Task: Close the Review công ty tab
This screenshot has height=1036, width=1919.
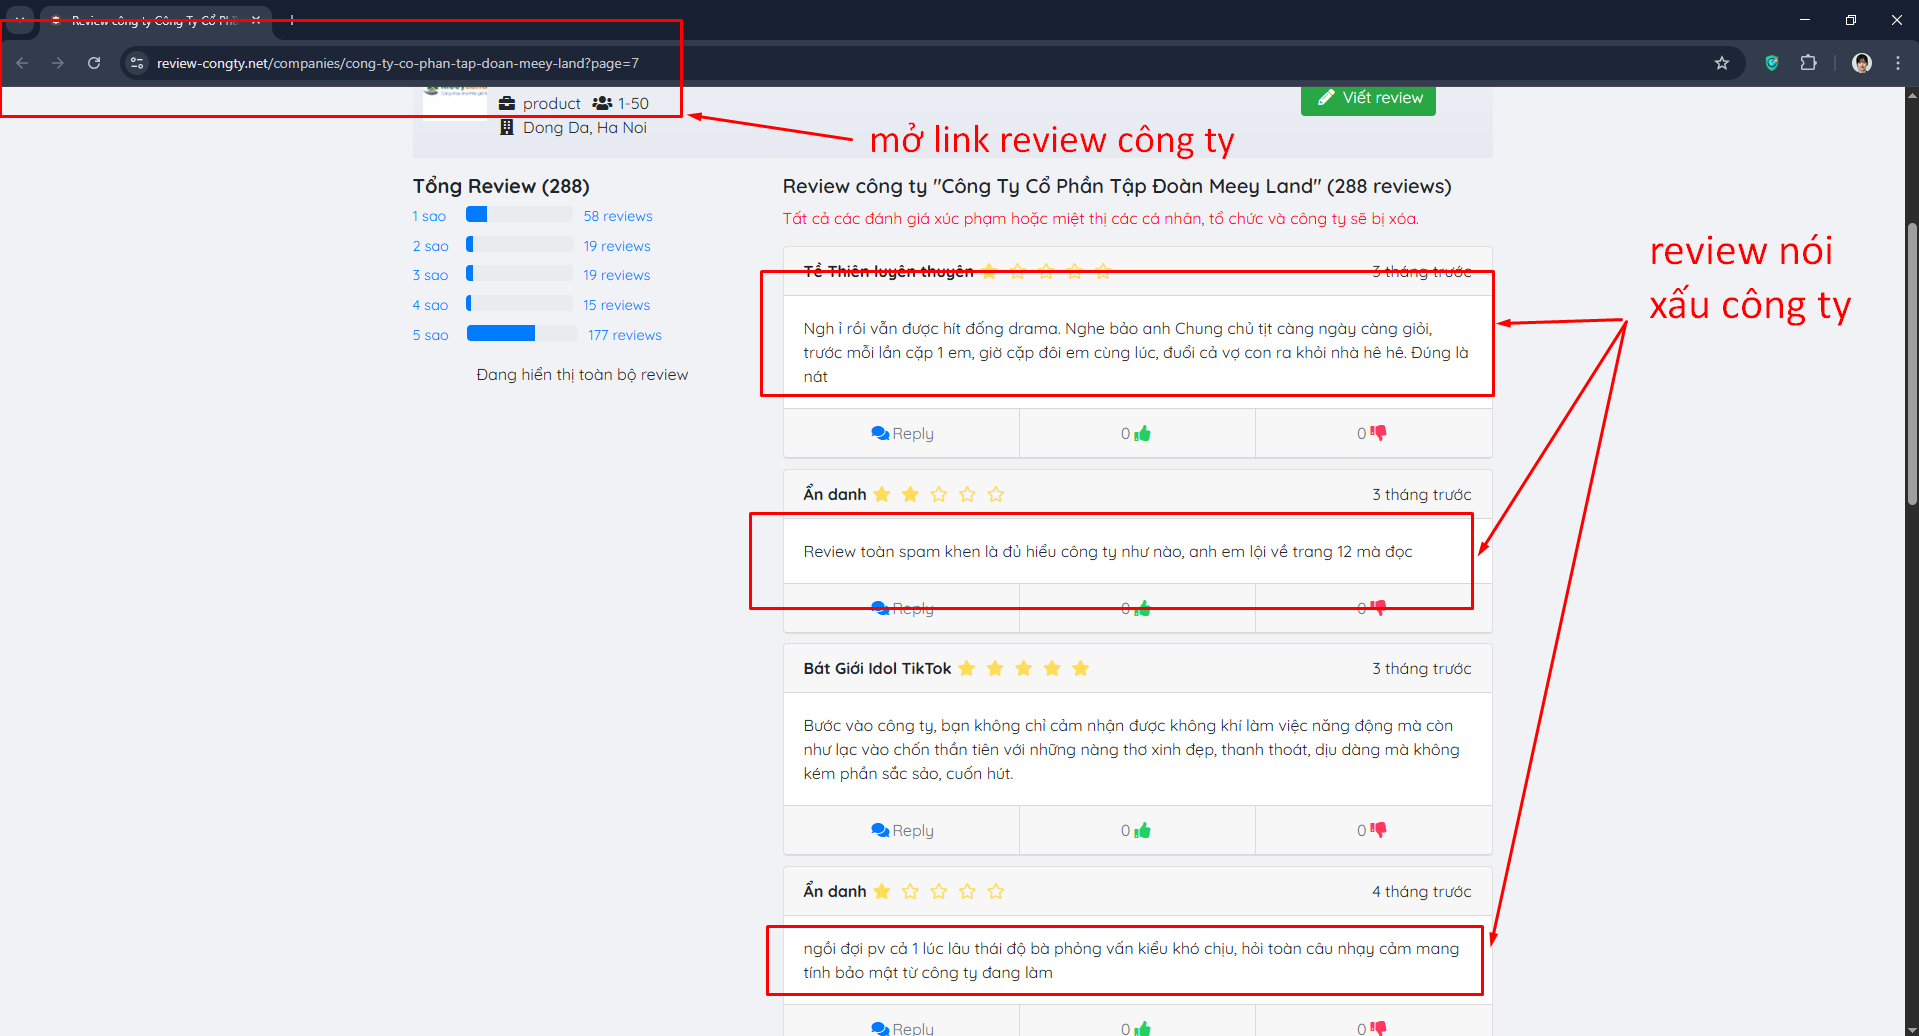Action: coord(256,20)
